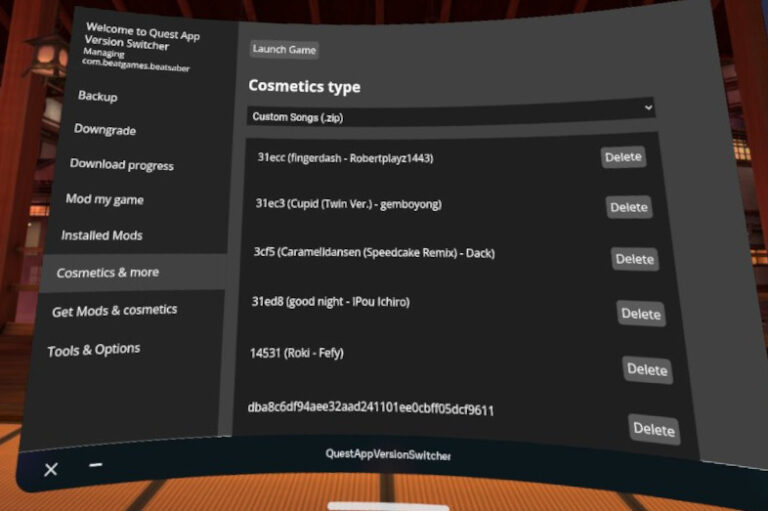The image size is (768, 511).
Task: Remove the 3cf5 Caramelldansen Speedcake Remix song
Action: (635, 259)
